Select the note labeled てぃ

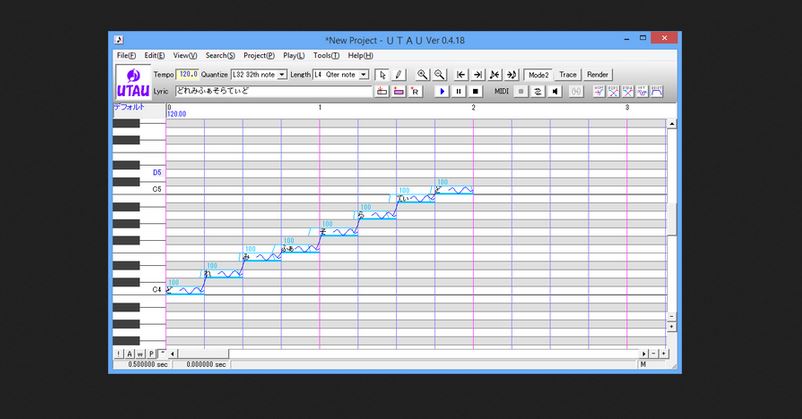click(x=415, y=199)
